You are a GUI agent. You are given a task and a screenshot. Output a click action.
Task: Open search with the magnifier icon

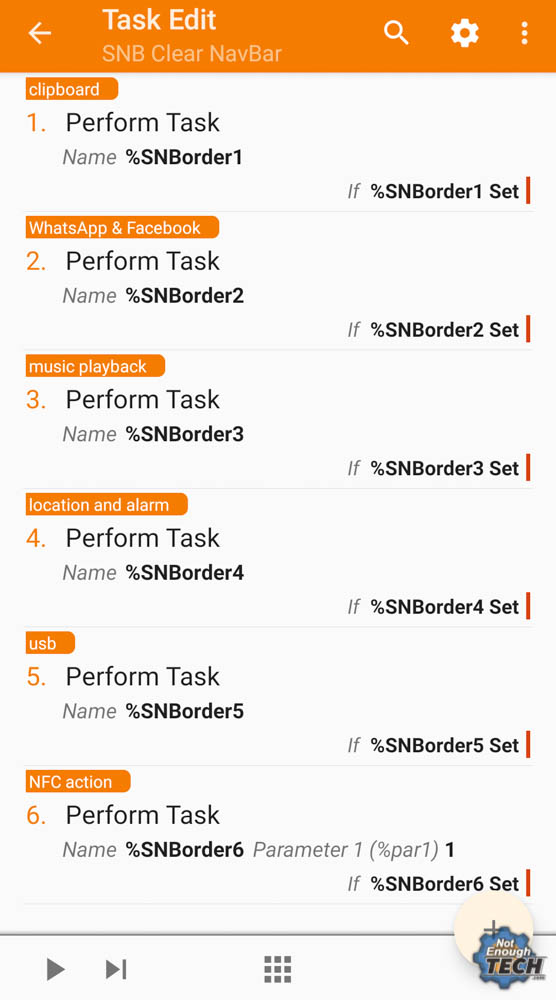[x=396, y=33]
